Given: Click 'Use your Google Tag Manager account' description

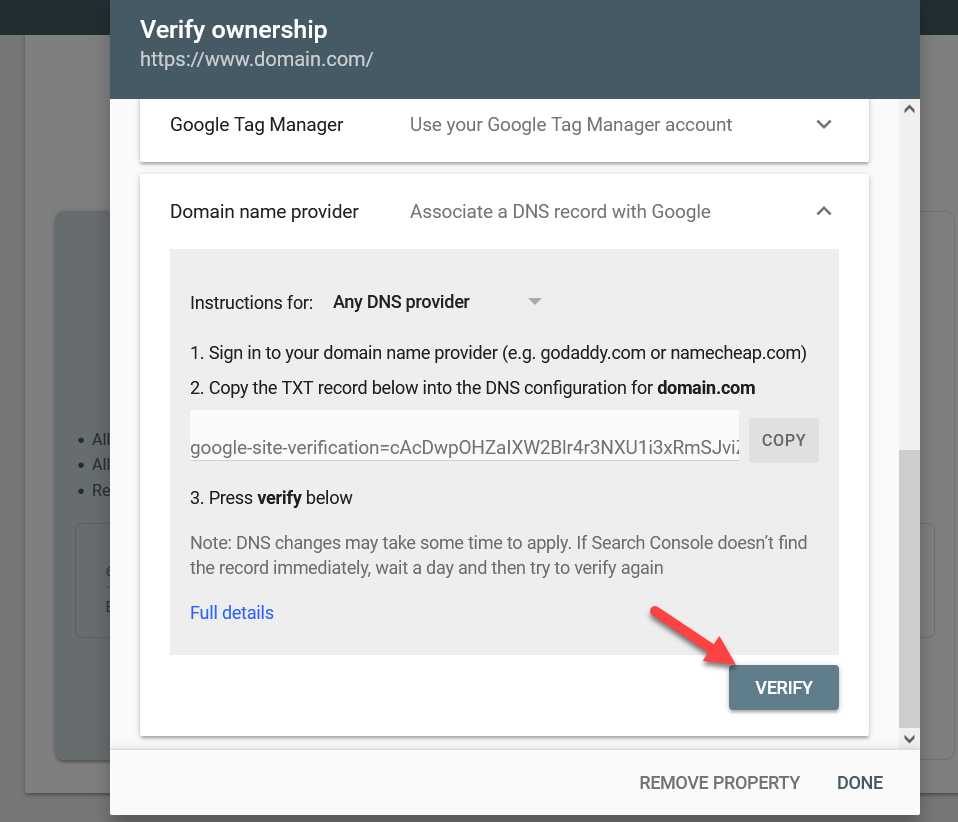Looking at the screenshot, I should 571,125.
